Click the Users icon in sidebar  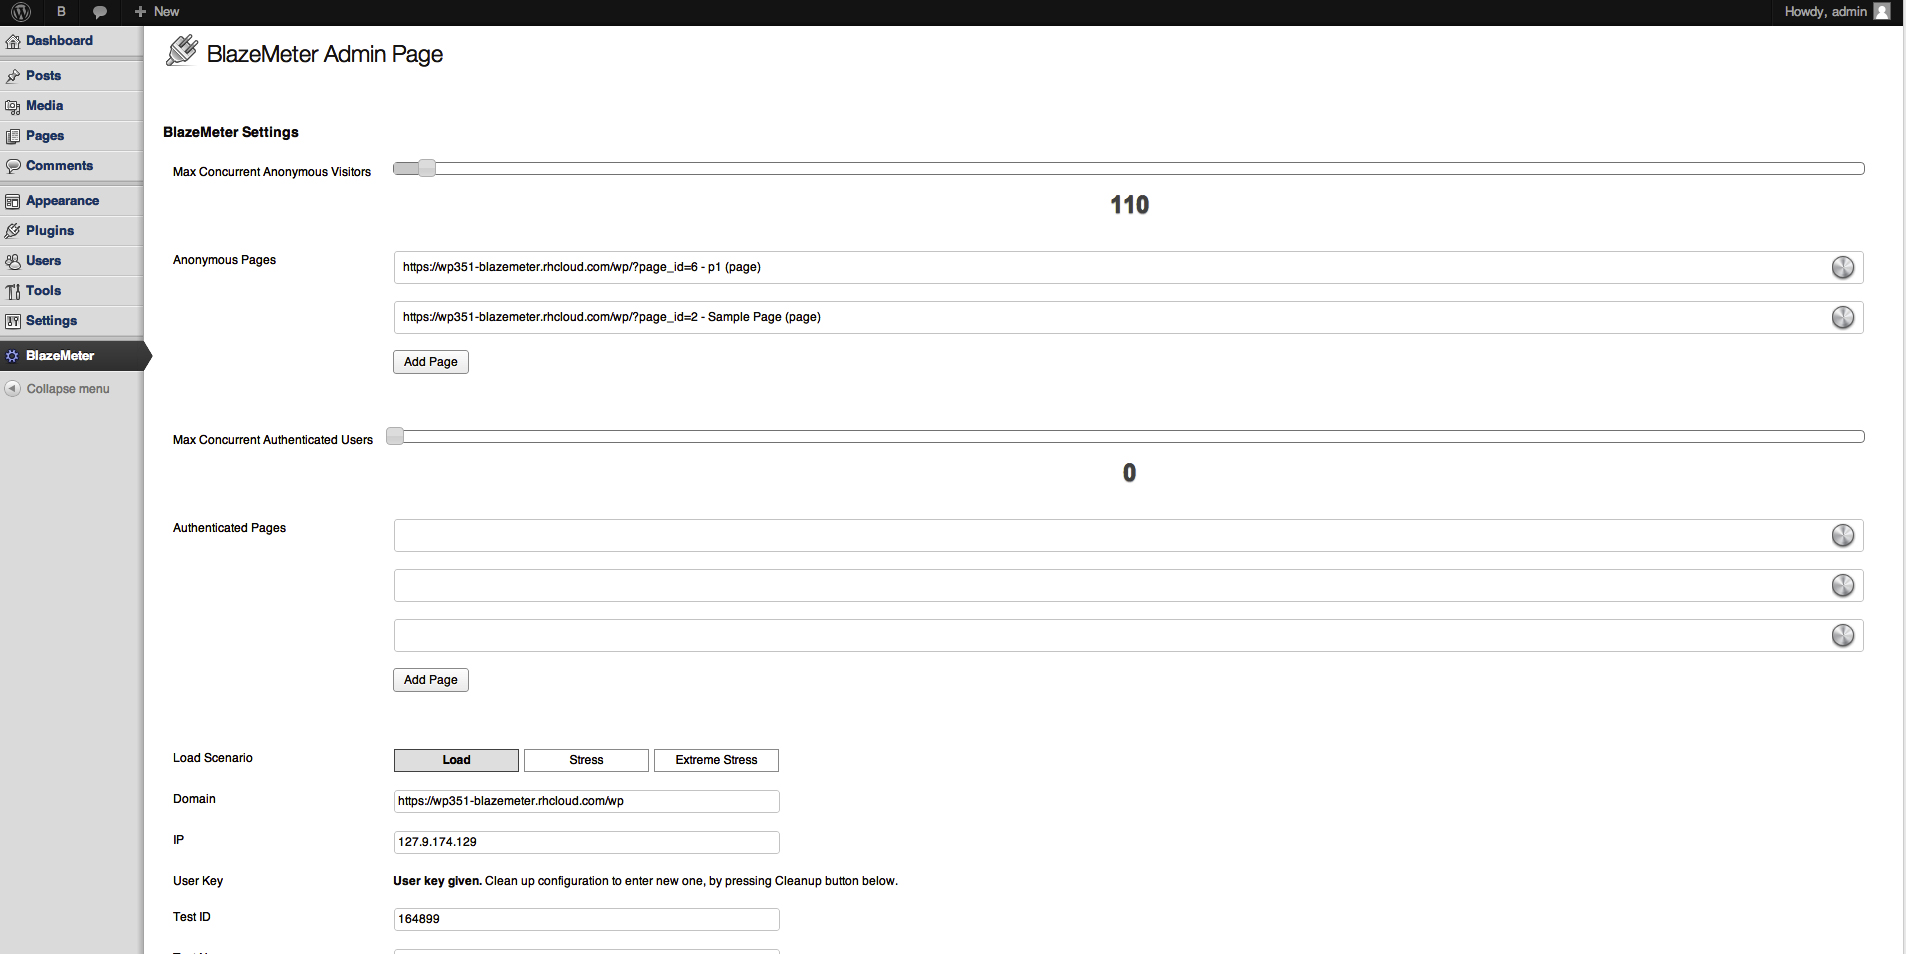[13, 261]
